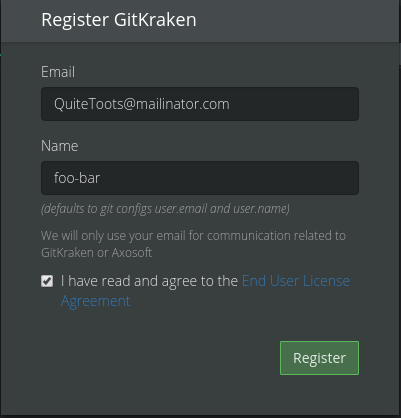Click the green Register button

tap(319, 358)
